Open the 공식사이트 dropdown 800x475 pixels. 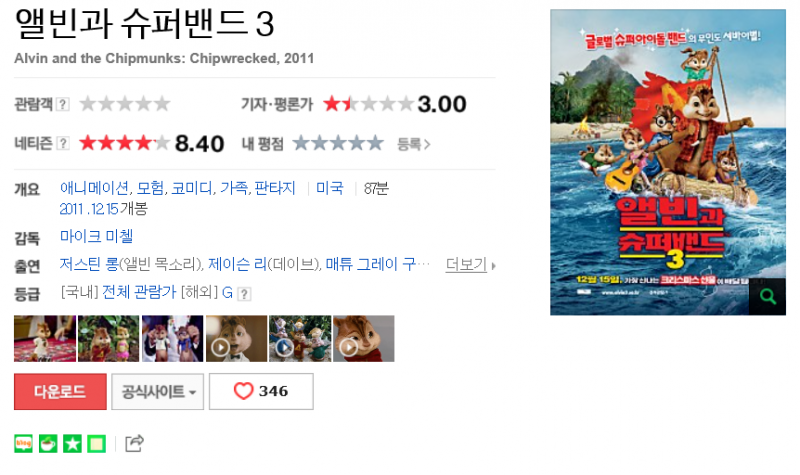158,391
